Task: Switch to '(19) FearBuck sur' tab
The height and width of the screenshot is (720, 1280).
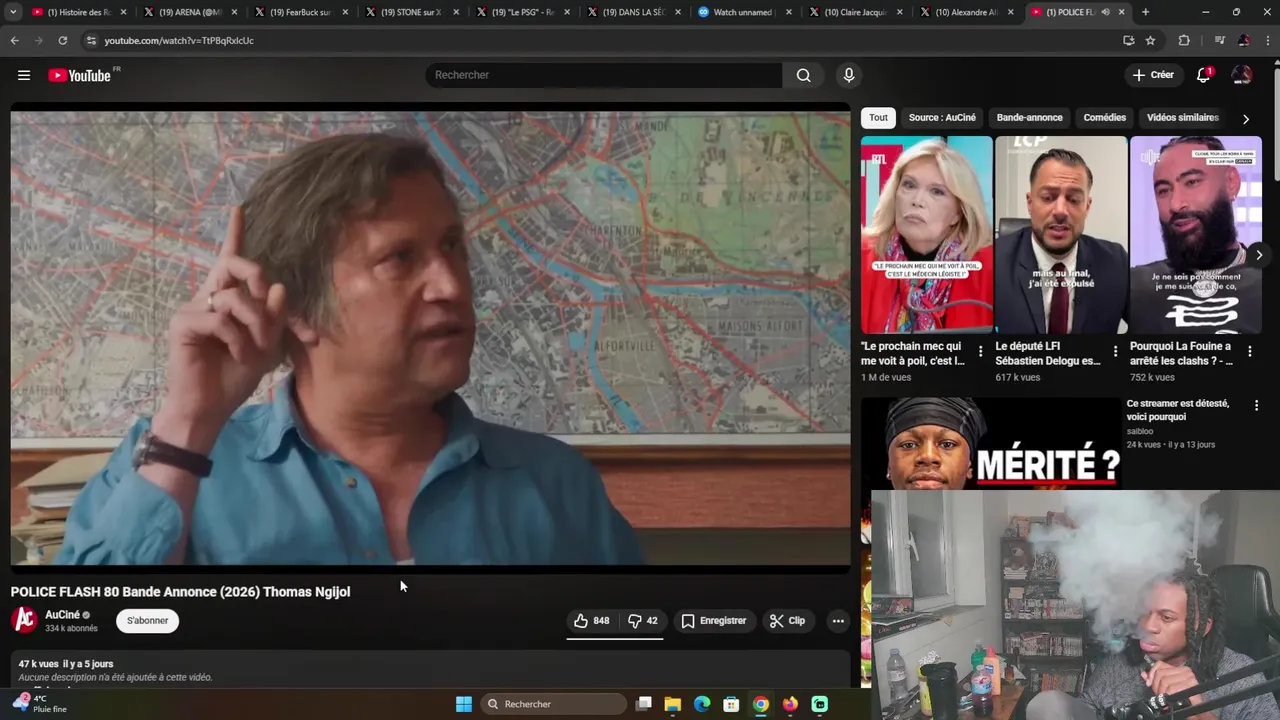Action: [300, 12]
